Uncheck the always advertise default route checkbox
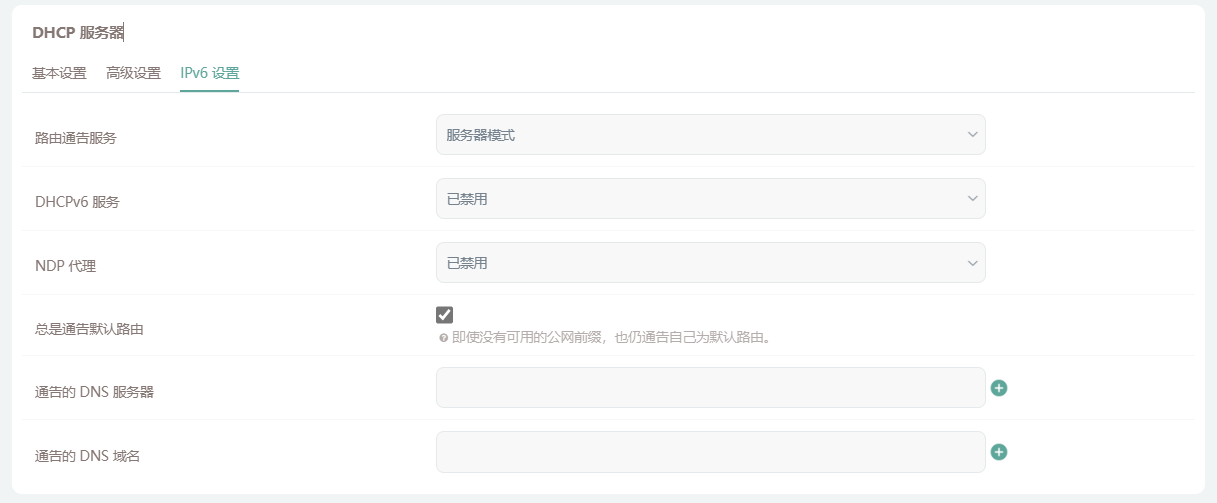Image resolution: width=1217 pixels, height=503 pixels. 444,315
